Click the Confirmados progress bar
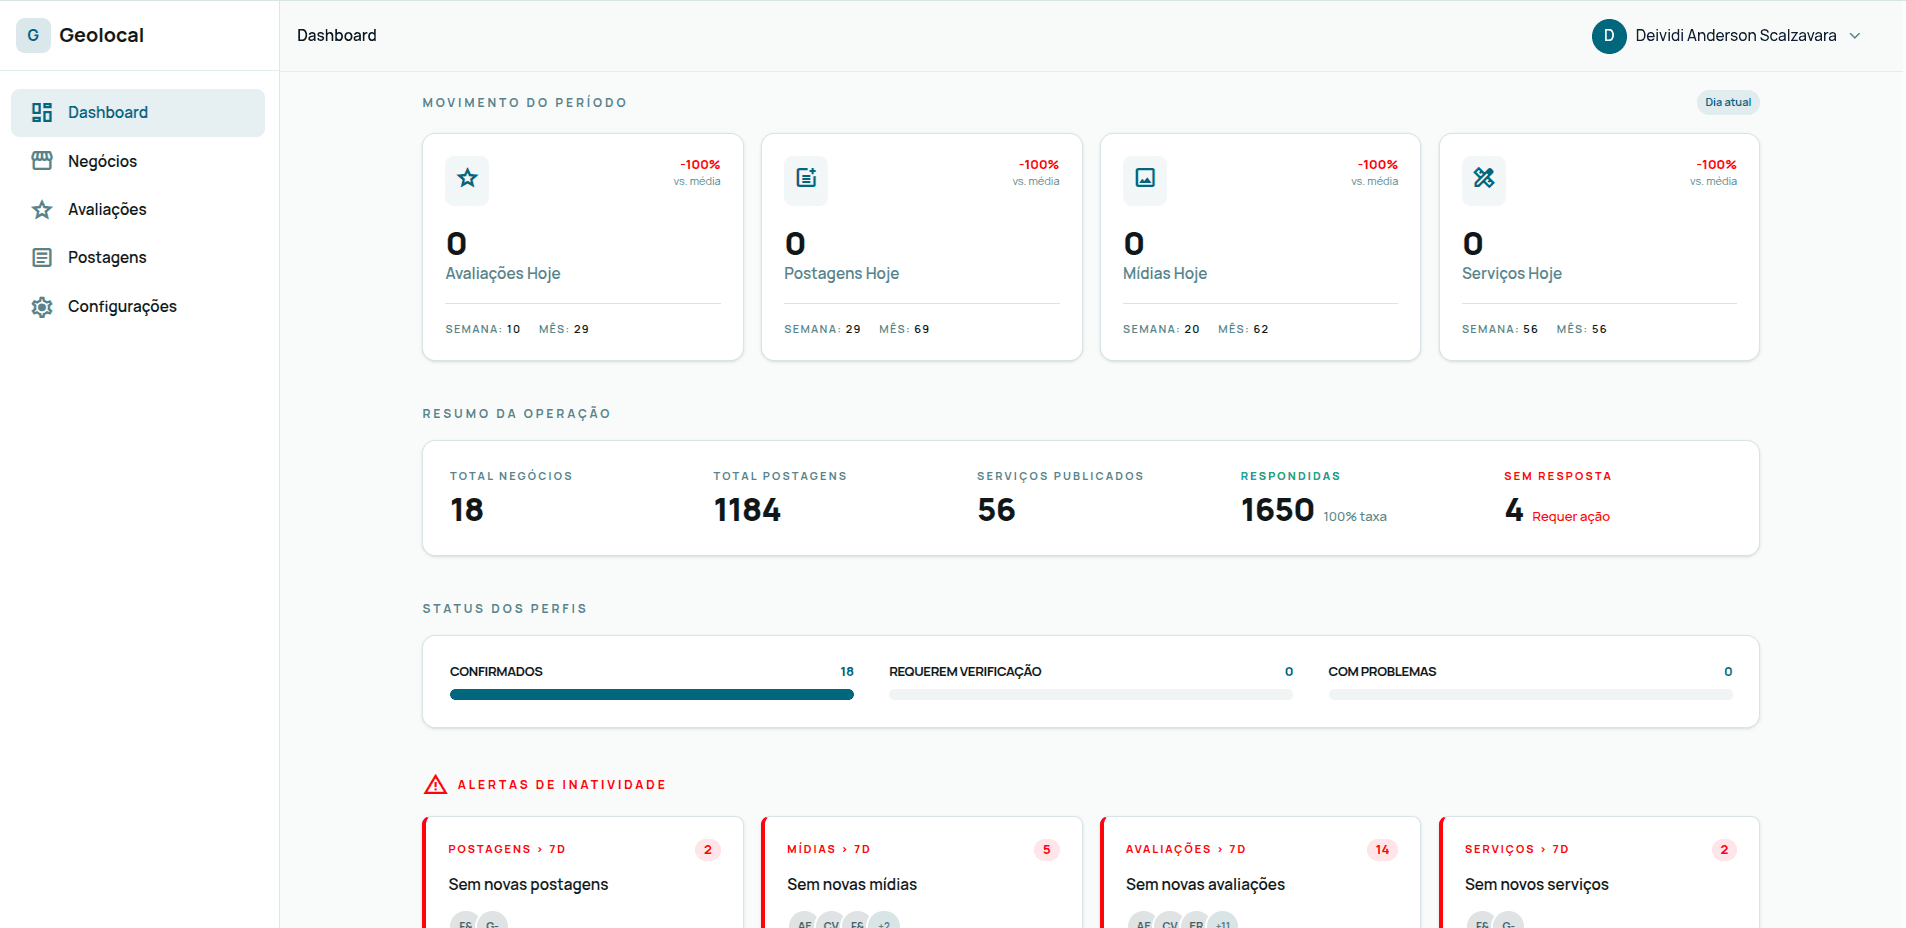This screenshot has width=1906, height=928. [652, 695]
